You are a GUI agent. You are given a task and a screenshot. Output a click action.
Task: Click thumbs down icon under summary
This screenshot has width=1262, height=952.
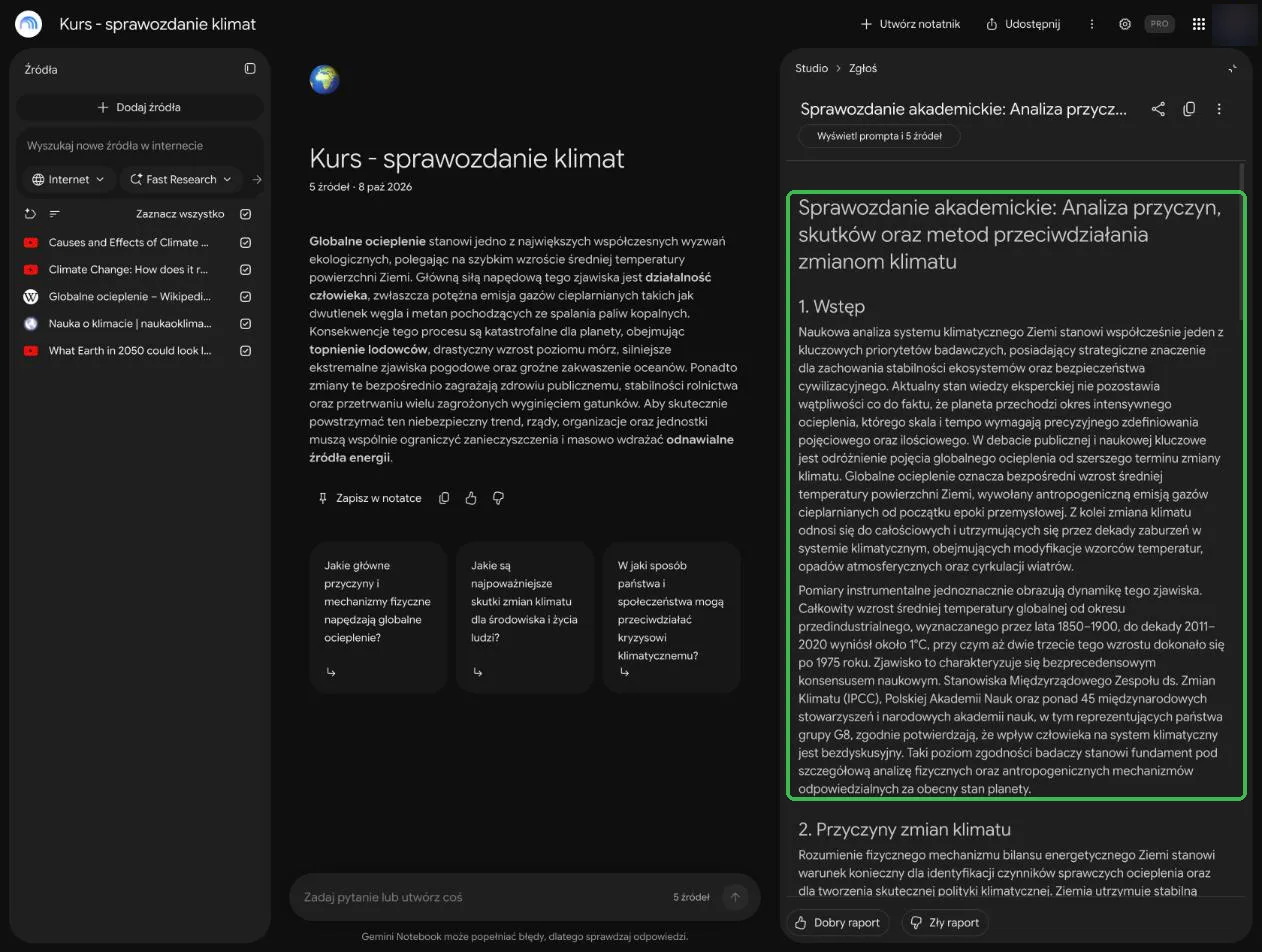(x=498, y=498)
